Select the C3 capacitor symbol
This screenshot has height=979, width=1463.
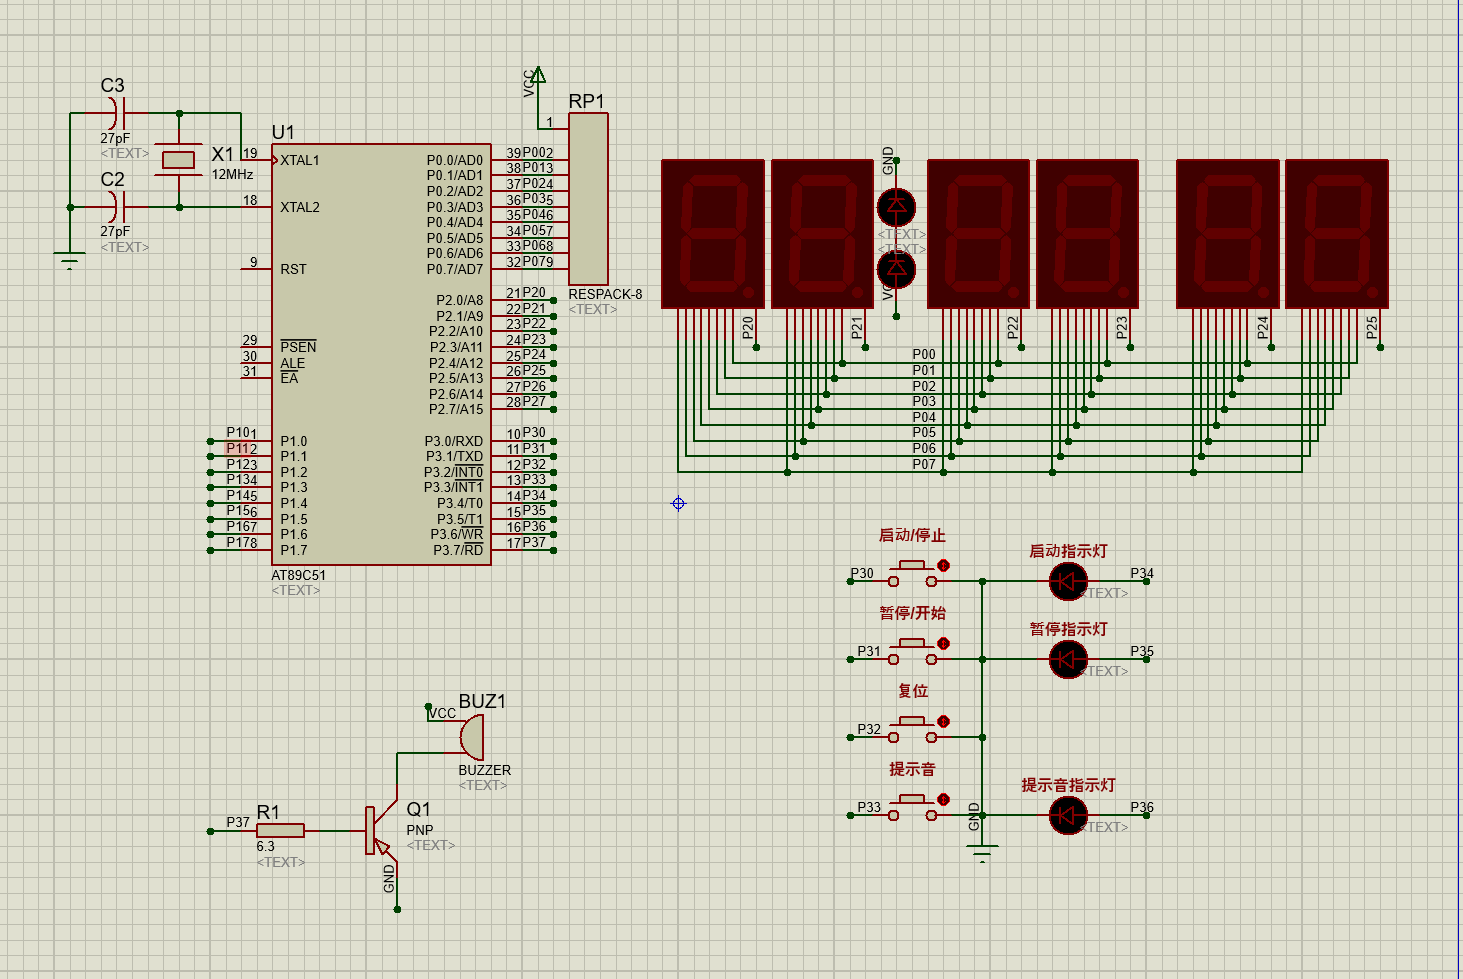[117, 114]
